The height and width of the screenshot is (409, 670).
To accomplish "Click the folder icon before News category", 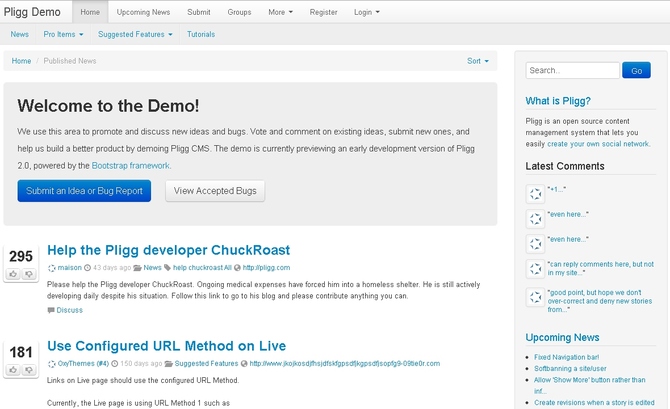I will point(137,268).
